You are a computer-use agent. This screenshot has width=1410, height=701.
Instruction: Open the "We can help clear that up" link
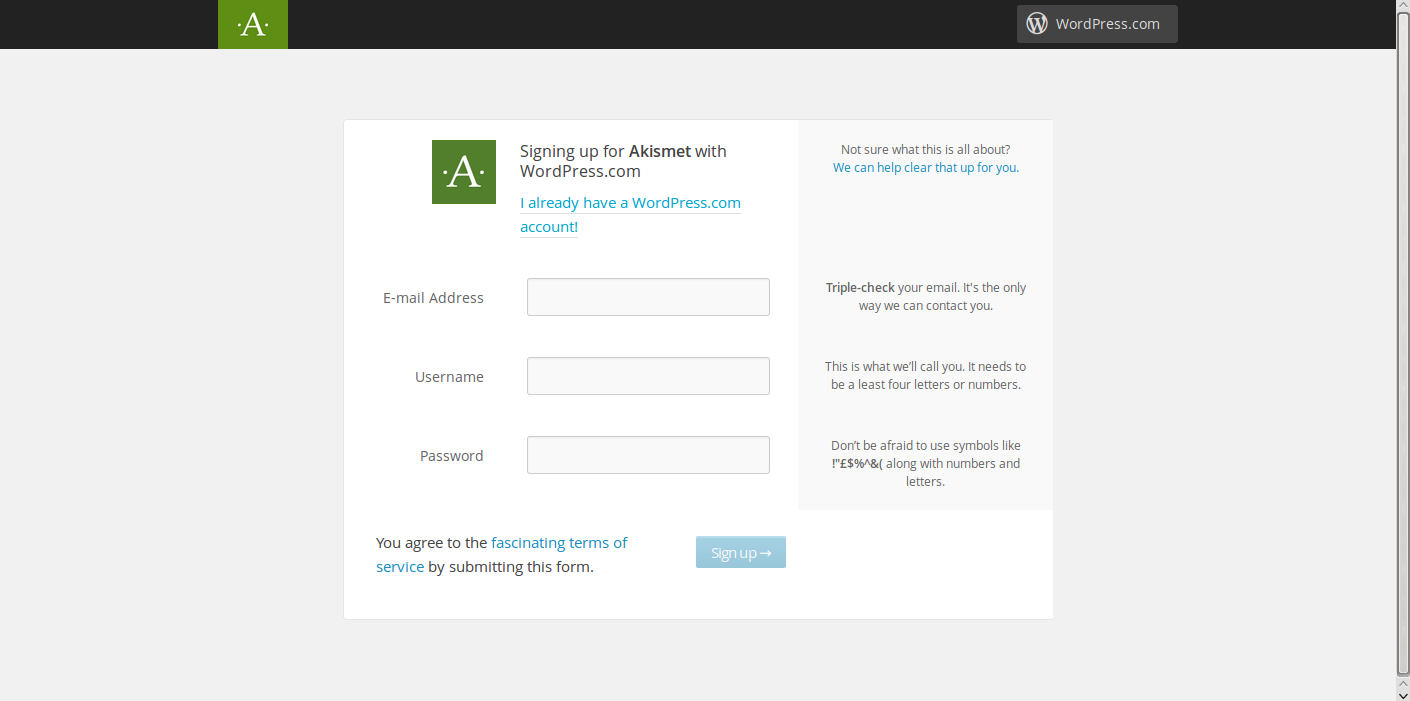925,168
